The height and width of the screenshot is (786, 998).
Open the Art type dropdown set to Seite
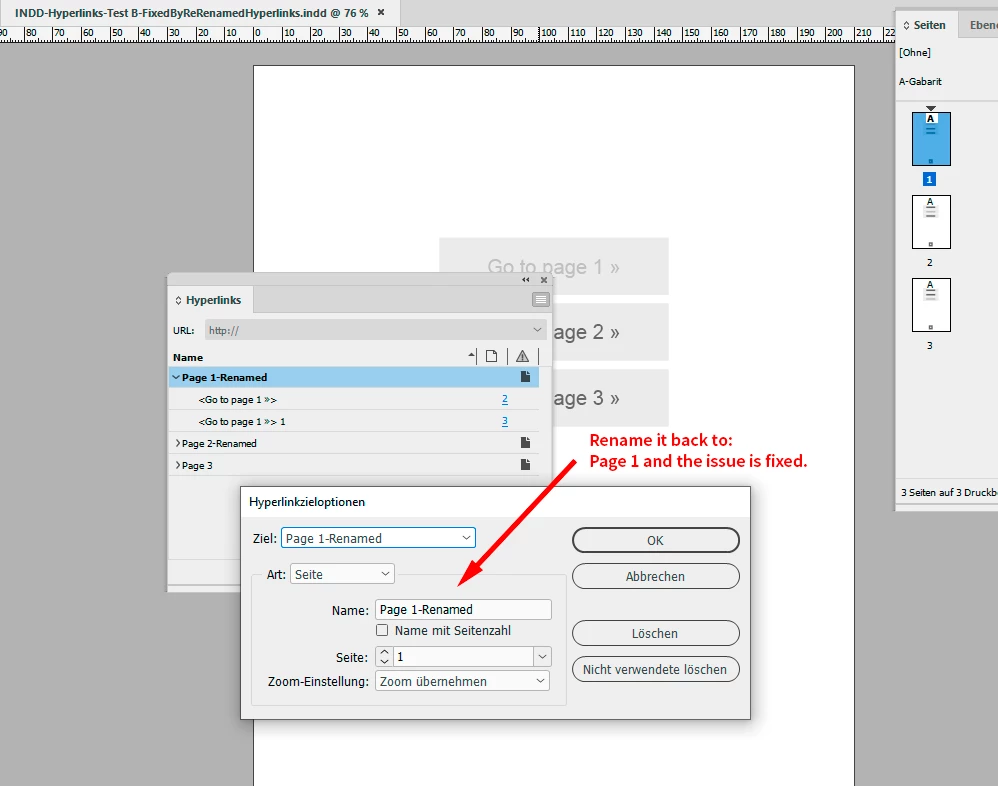coord(385,574)
